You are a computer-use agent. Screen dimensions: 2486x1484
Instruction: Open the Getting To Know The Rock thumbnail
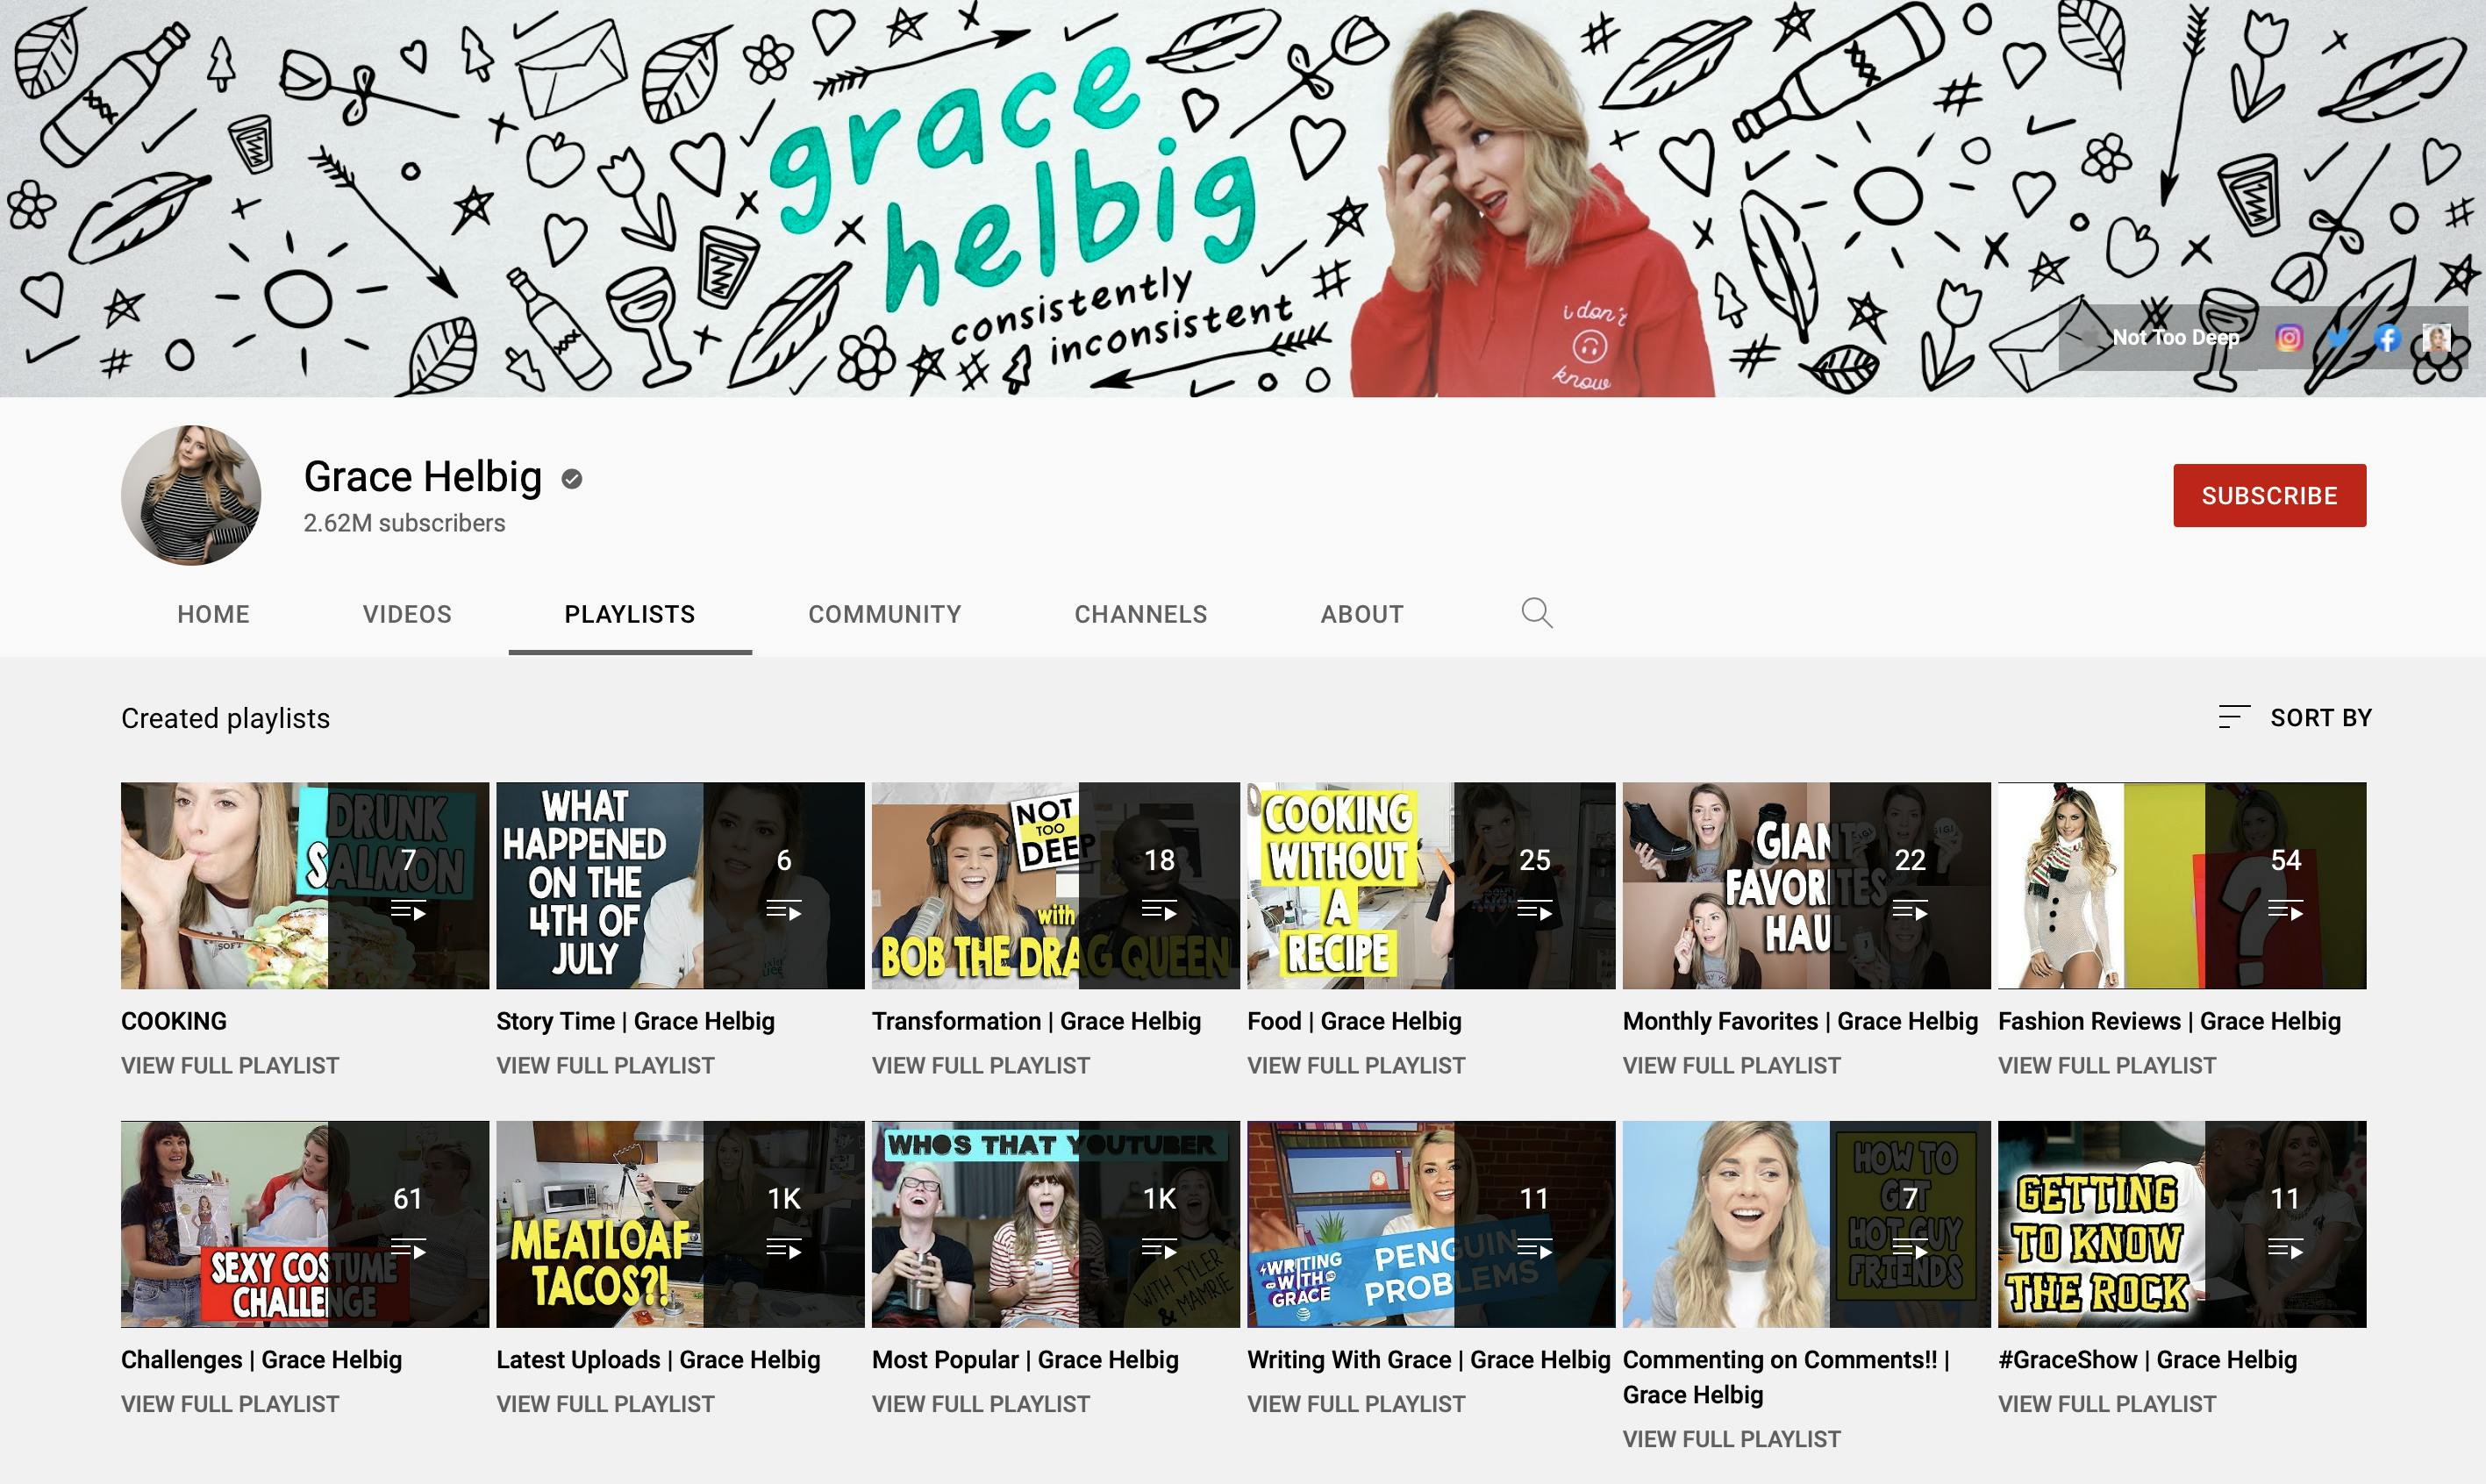(x=2178, y=1222)
